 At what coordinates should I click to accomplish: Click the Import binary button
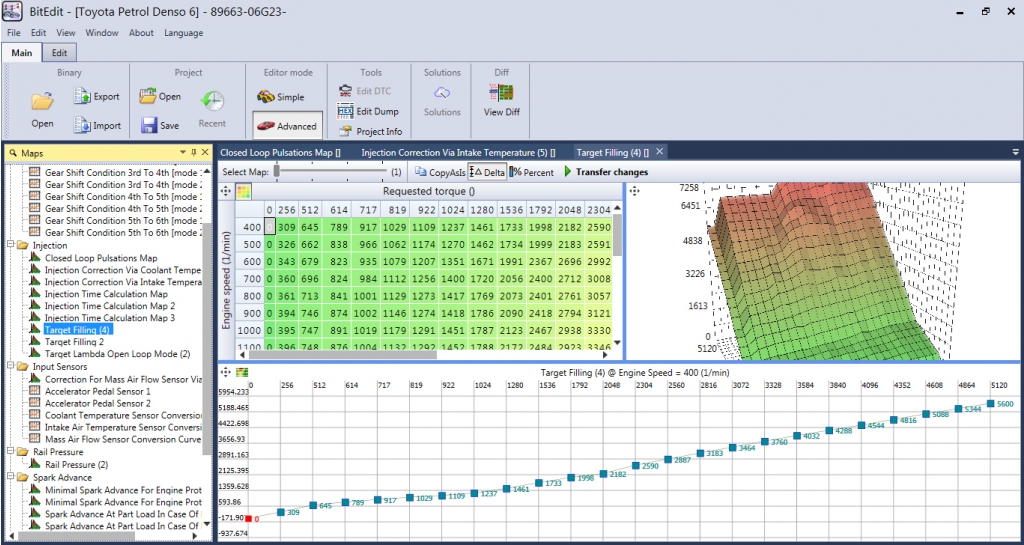[97, 125]
